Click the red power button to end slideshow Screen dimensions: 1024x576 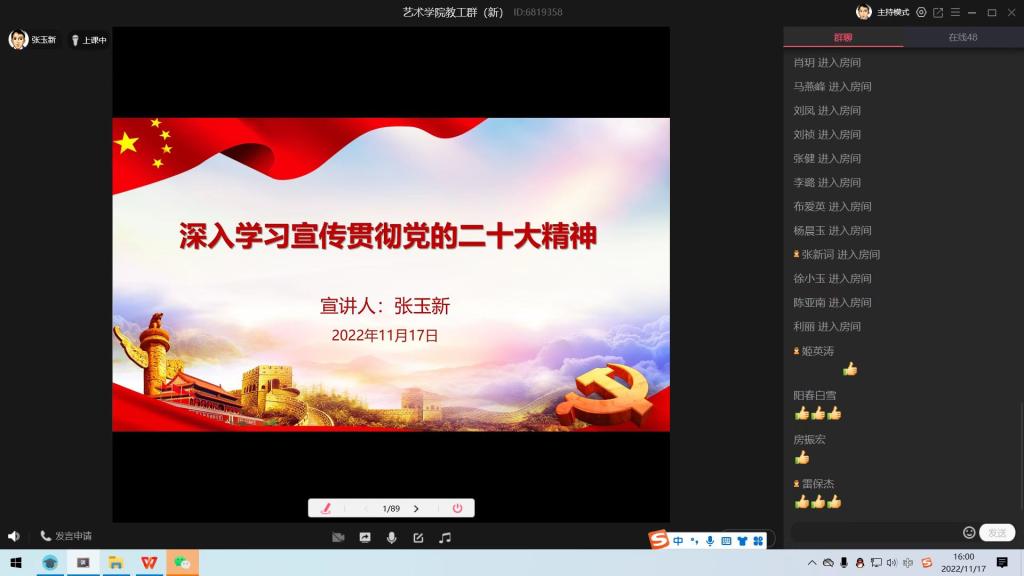tap(457, 508)
